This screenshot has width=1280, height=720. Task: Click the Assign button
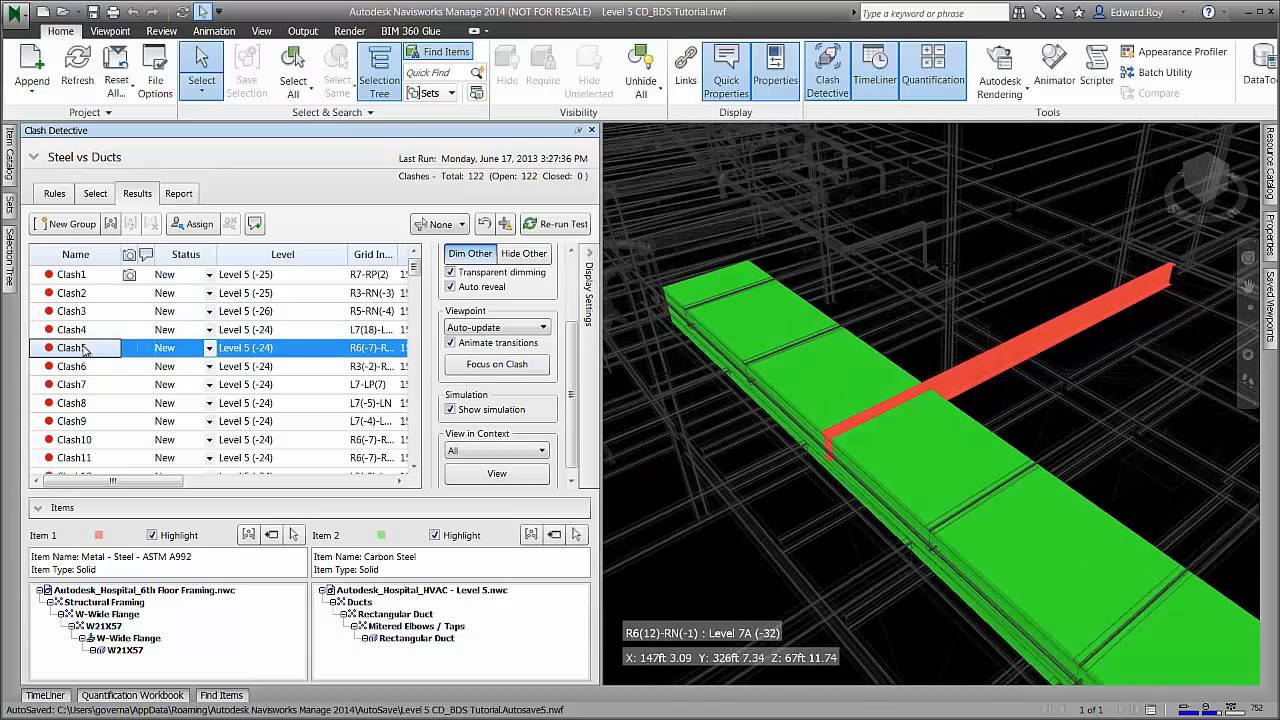click(192, 224)
